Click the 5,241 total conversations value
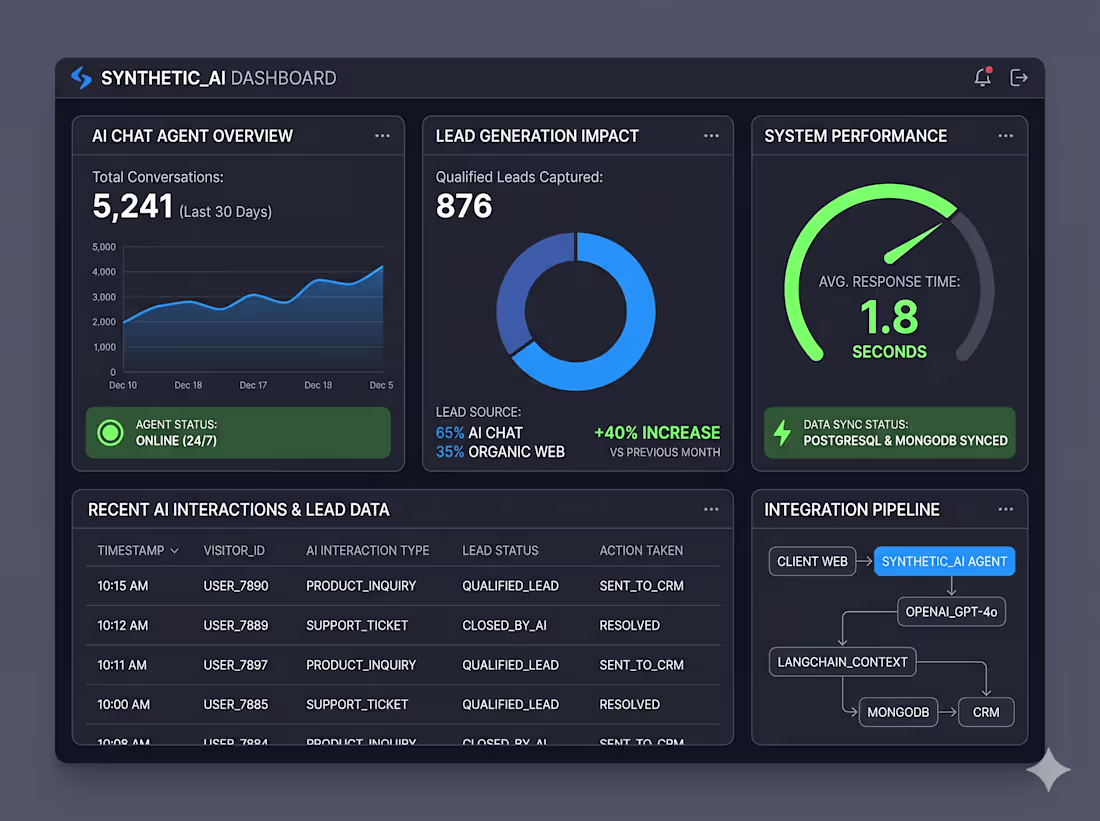1100x821 pixels. click(x=133, y=206)
